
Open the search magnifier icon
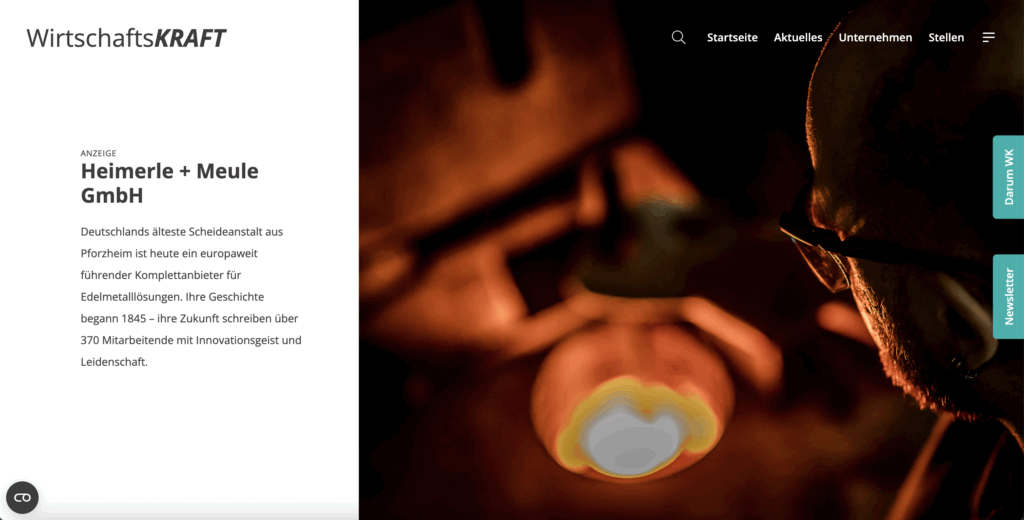[678, 38]
